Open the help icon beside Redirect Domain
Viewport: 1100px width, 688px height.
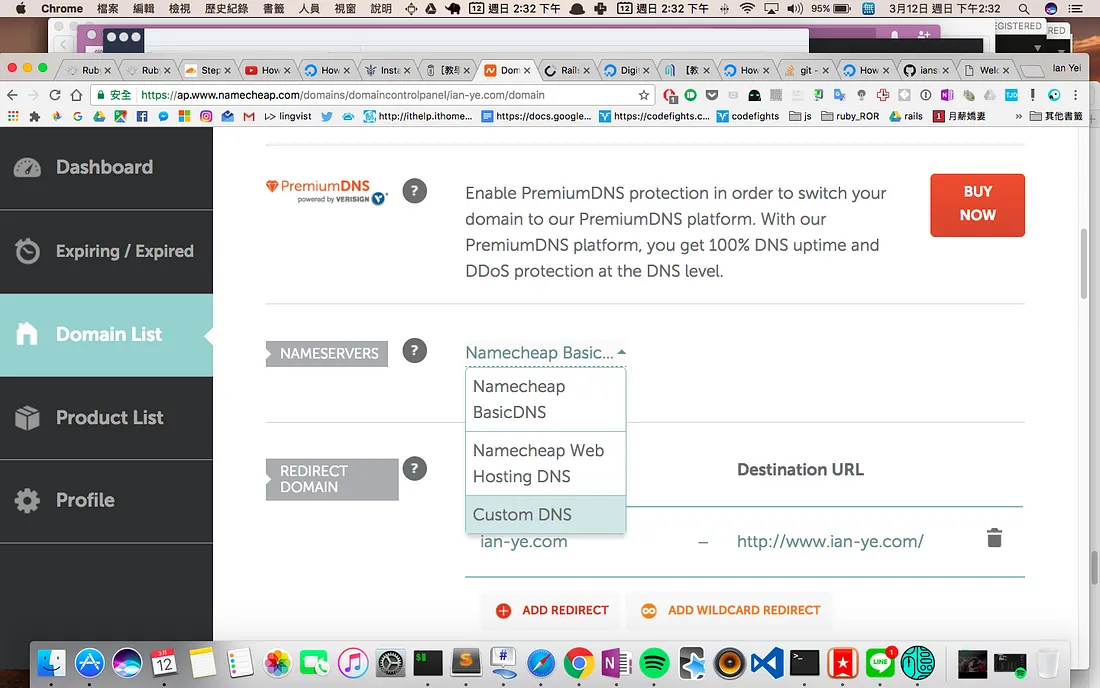[x=415, y=468]
